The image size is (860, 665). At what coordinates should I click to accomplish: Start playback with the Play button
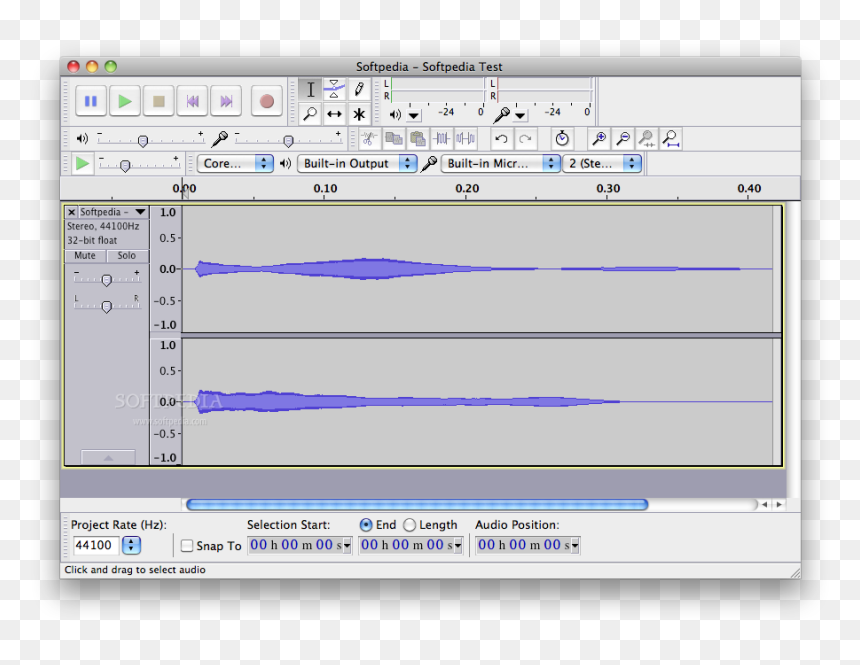point(125,101)
